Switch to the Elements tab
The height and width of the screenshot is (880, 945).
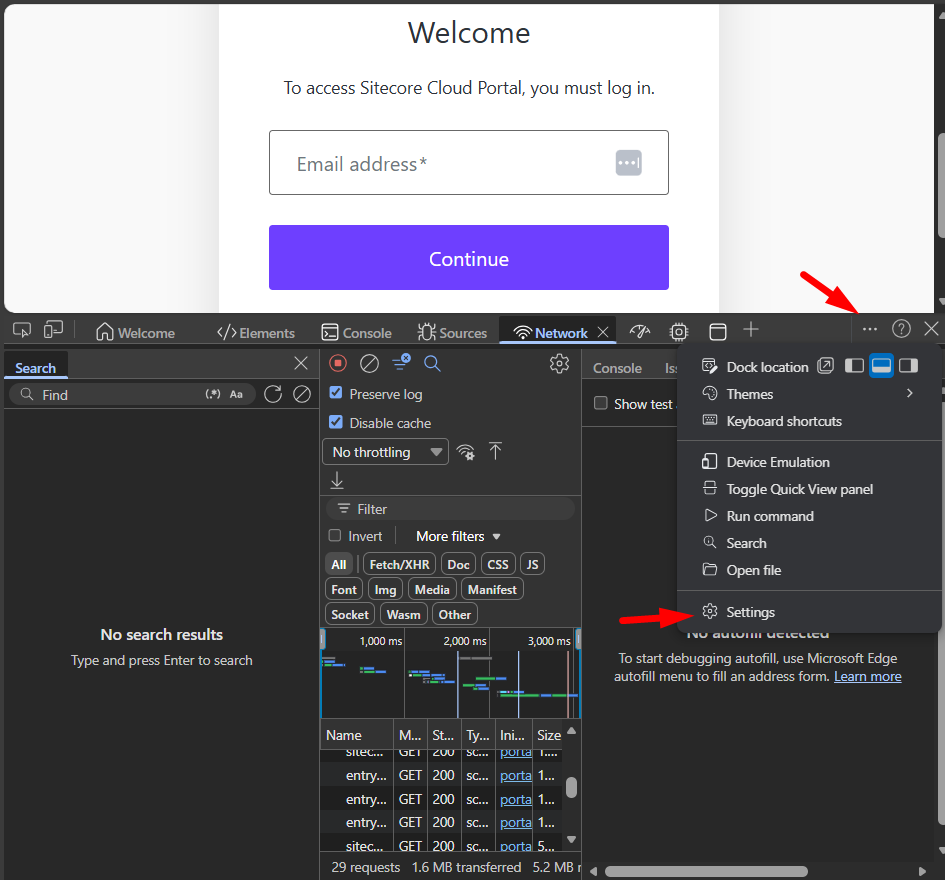pyautogui.click(x=256, y=333)
